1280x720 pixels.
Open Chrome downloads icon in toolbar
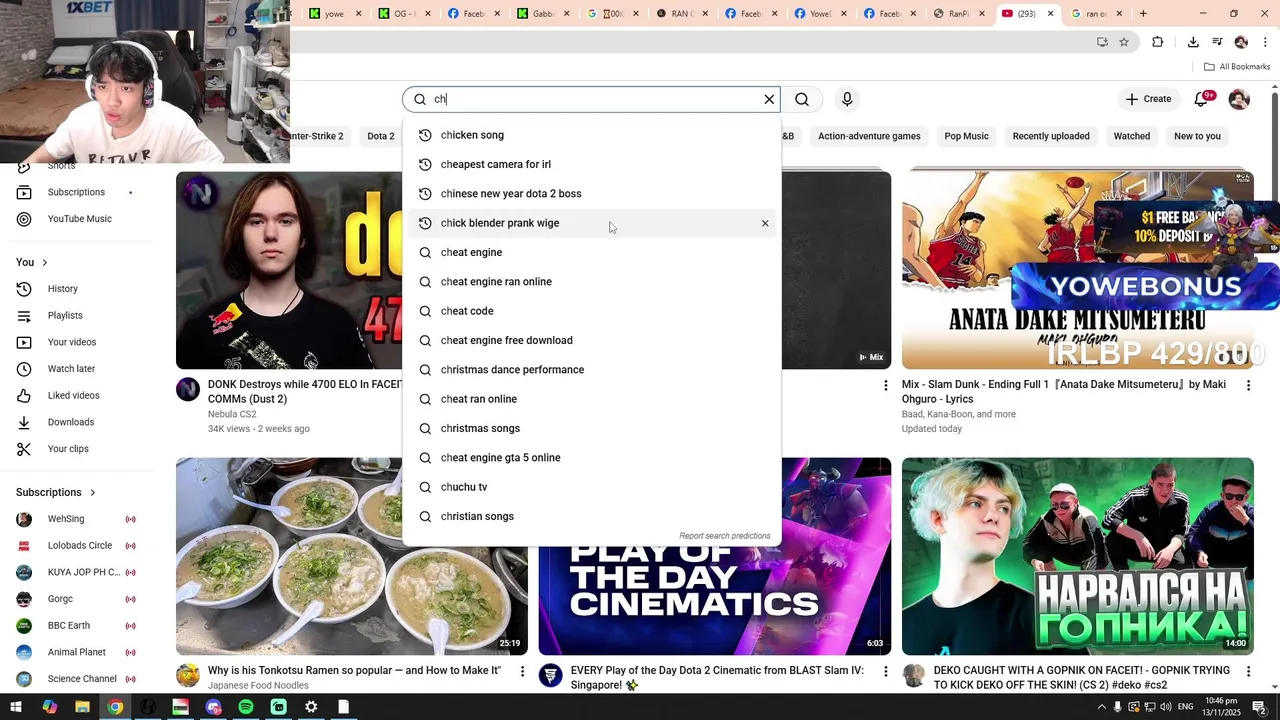coord(1193,42)
